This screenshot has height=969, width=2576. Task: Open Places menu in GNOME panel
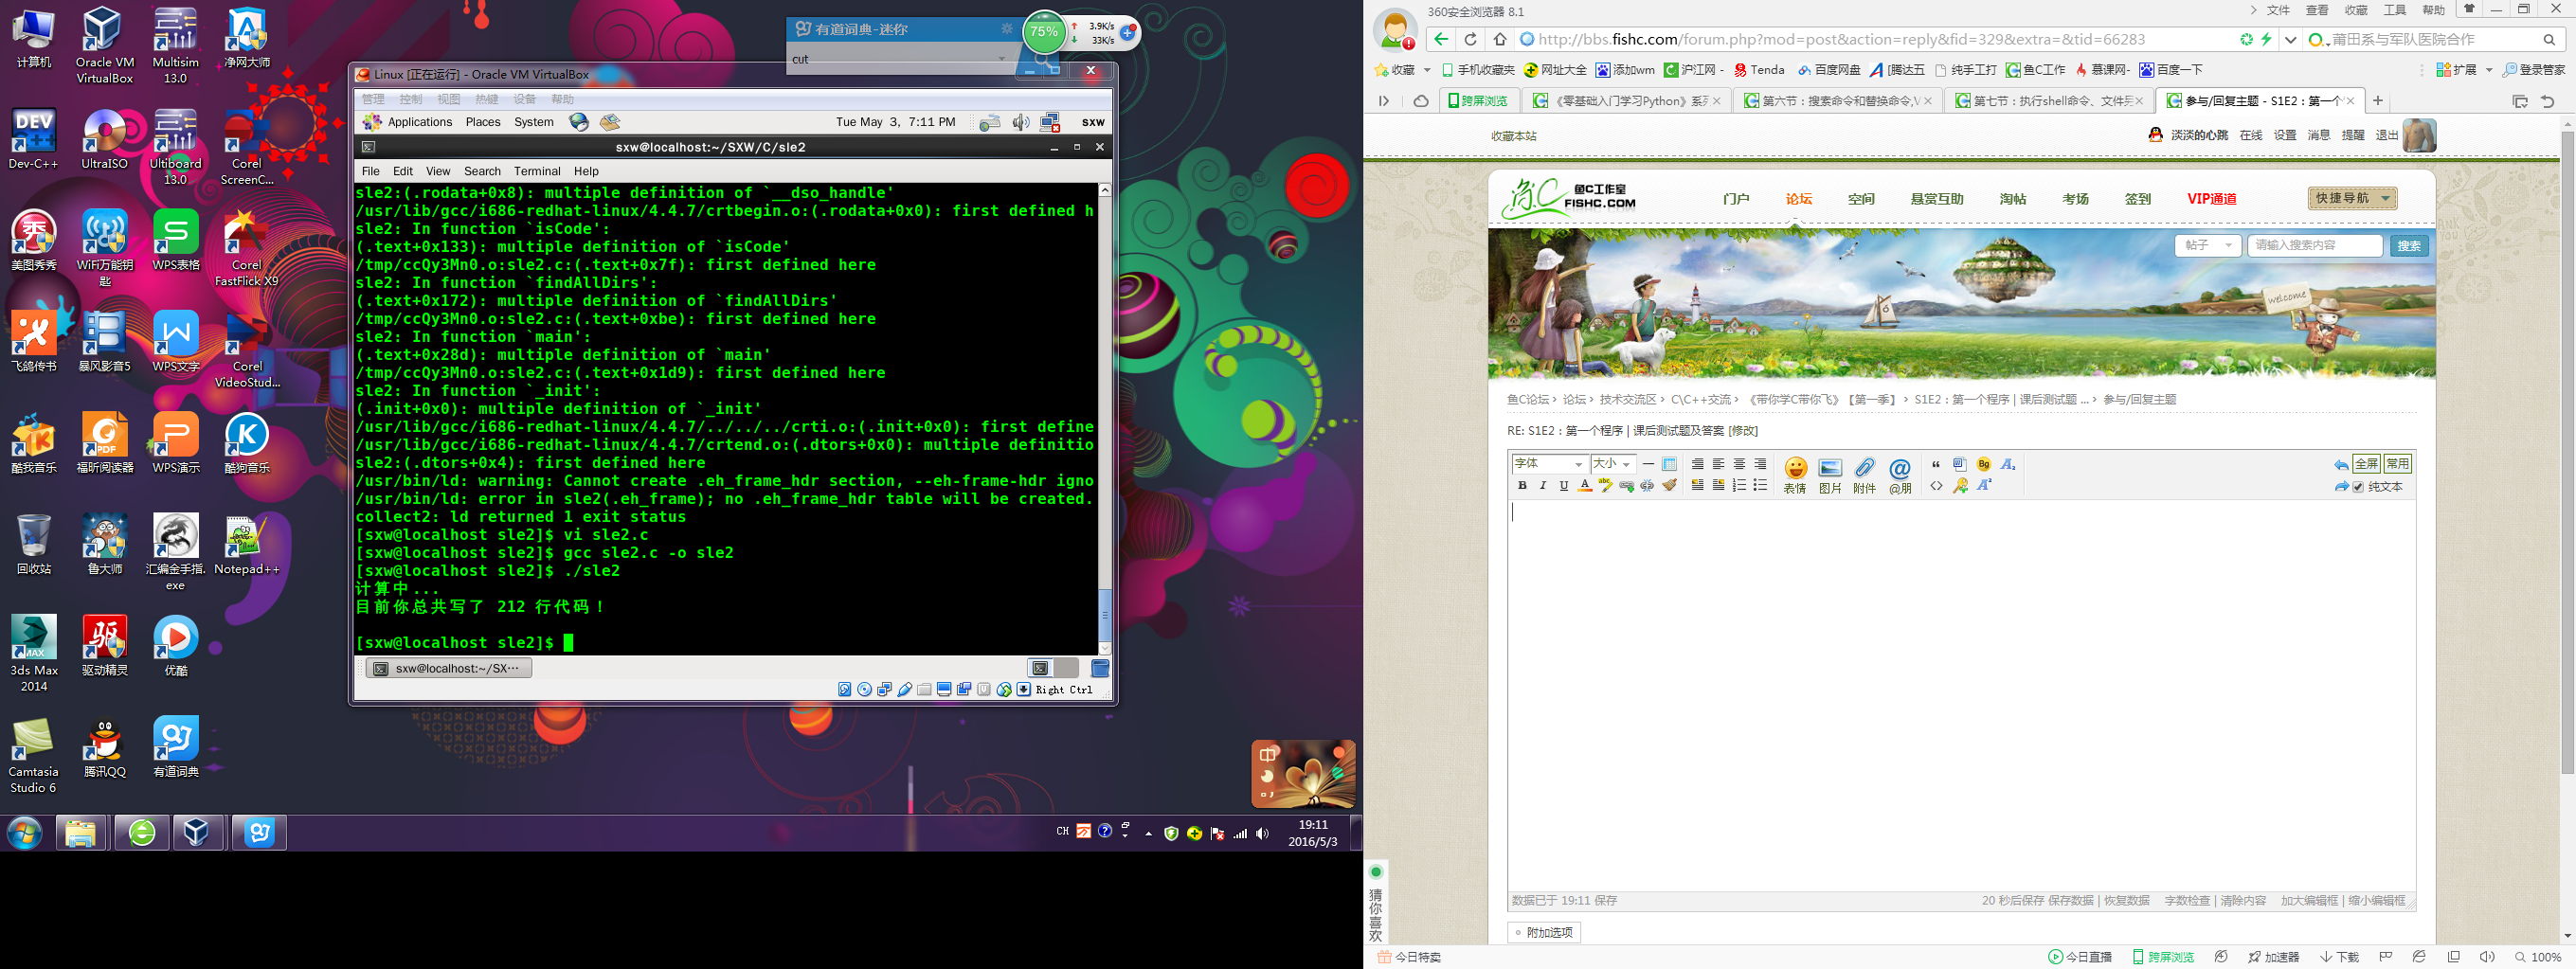point(483,122)
